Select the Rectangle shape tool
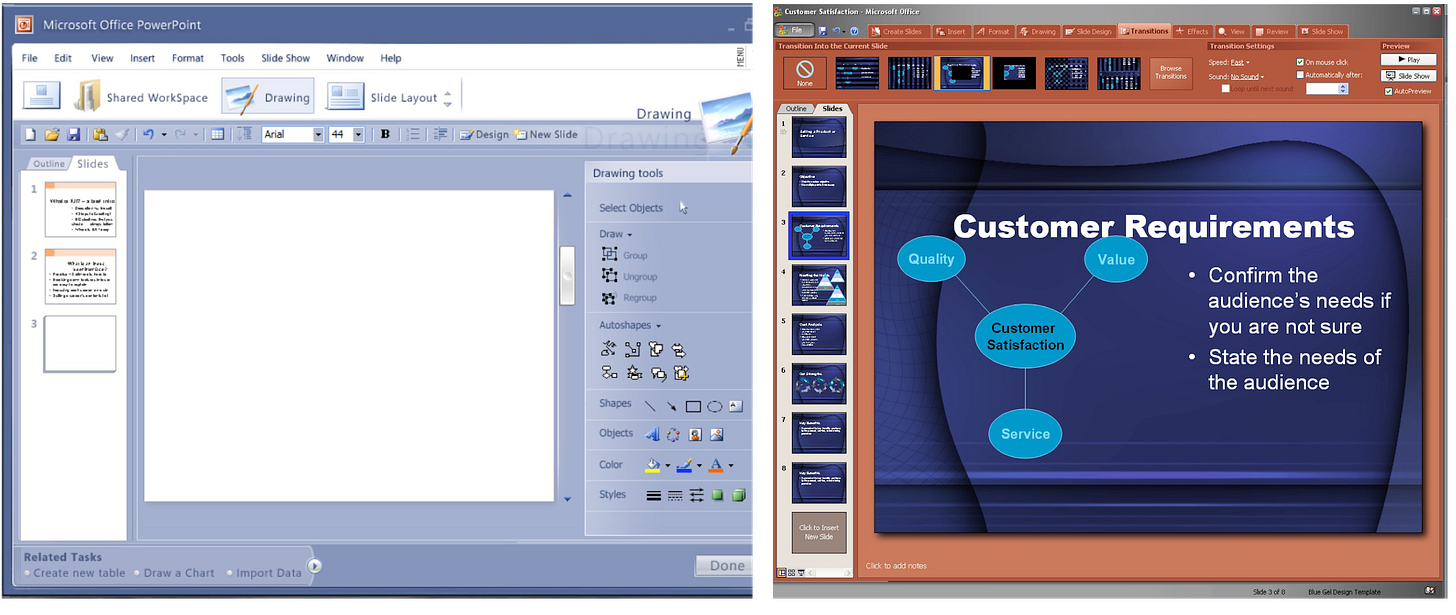Viewport: 1456px width, 615px height. click(693, 406)
